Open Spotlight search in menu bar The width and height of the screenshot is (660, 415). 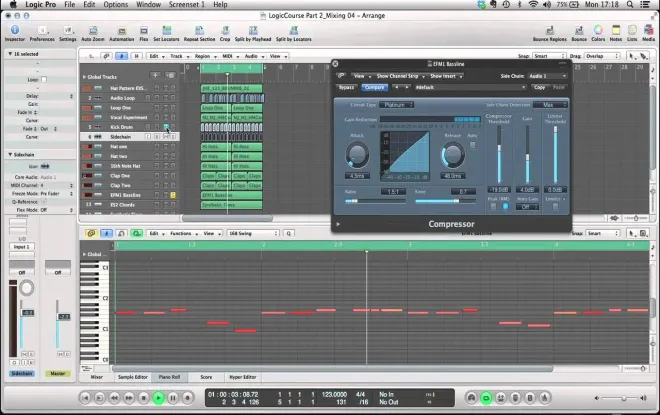pyautogui.click(x=630, y=5)
